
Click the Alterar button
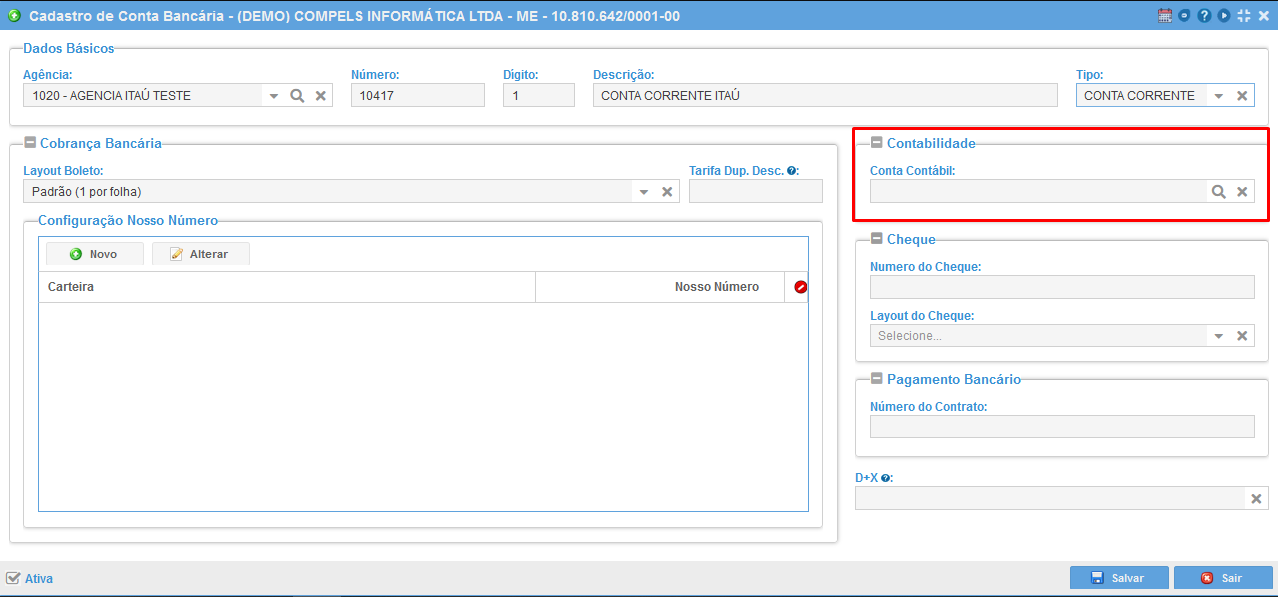point(201,254)
